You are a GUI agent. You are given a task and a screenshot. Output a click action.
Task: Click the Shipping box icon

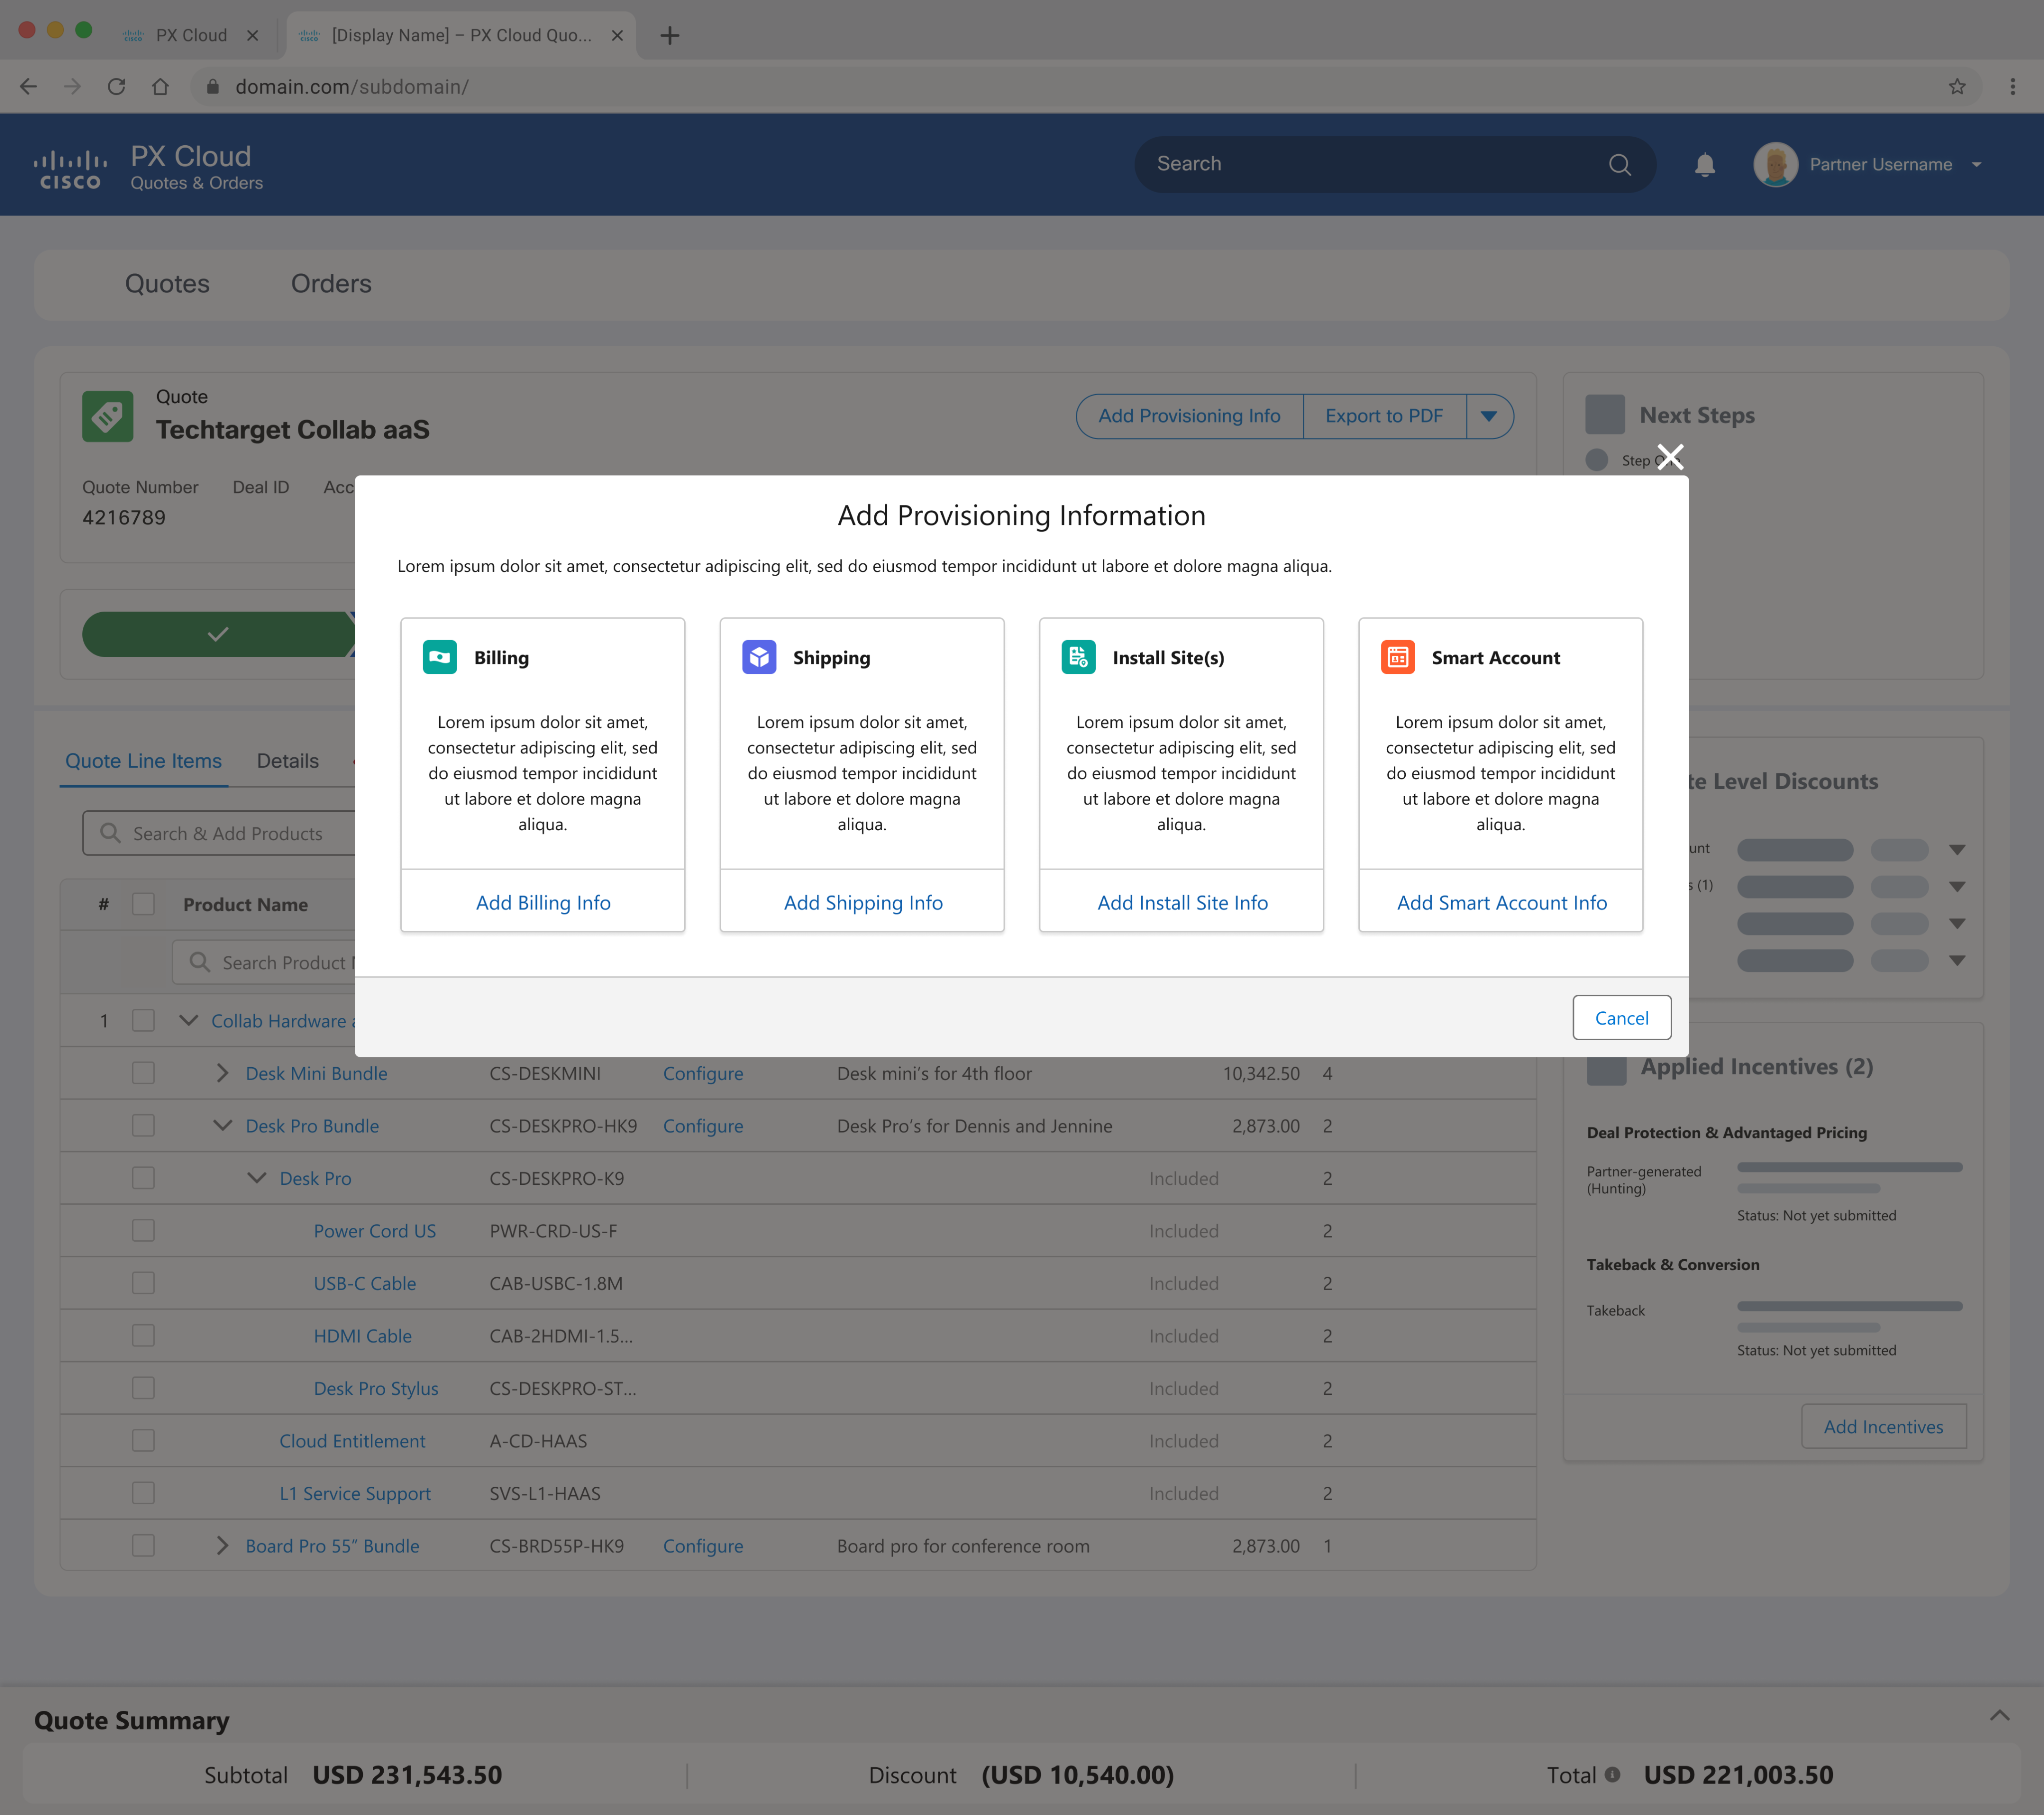tap(759, 657)
